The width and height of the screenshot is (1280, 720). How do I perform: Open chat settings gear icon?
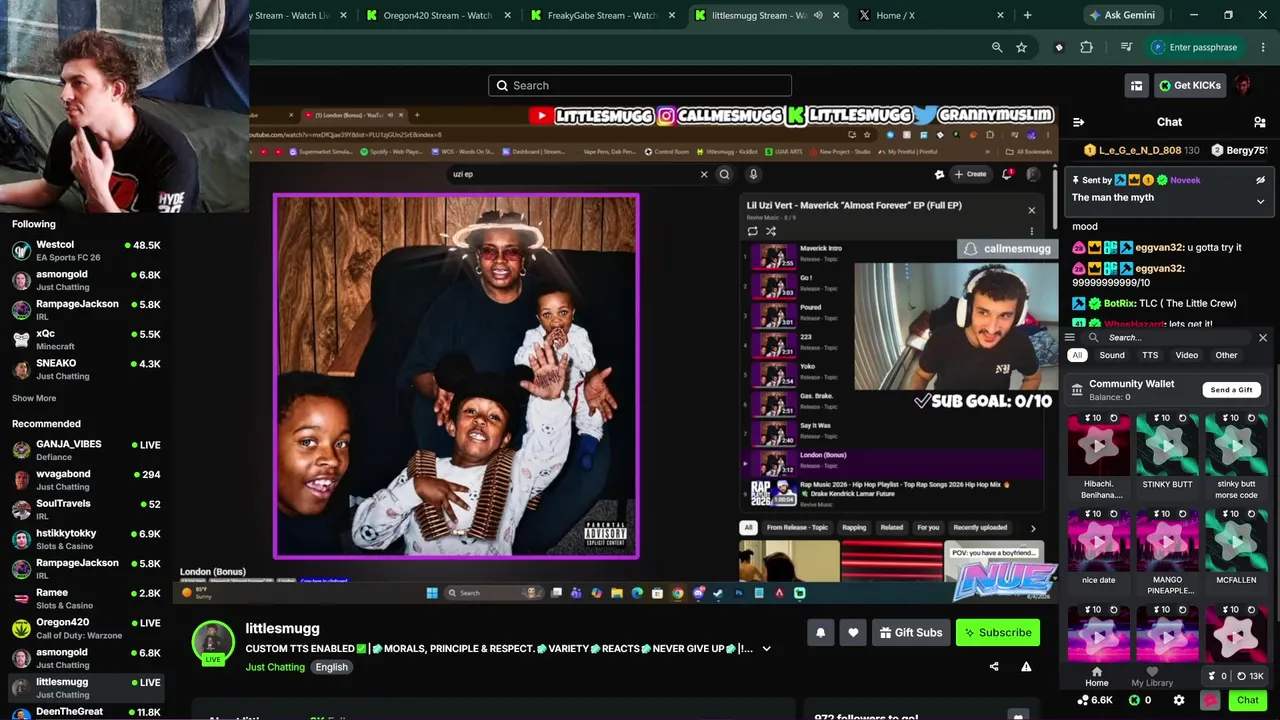coord(1179,701)
